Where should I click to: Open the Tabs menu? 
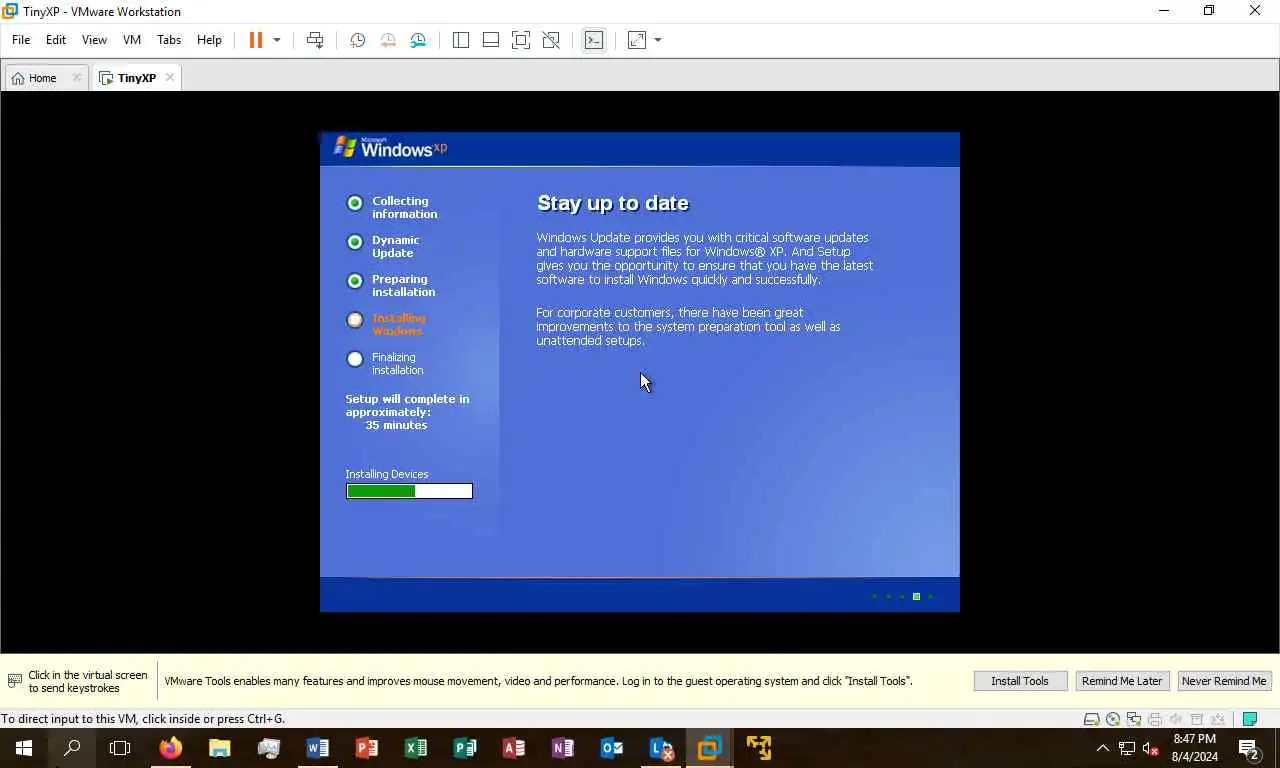click(x=169, y=40)
